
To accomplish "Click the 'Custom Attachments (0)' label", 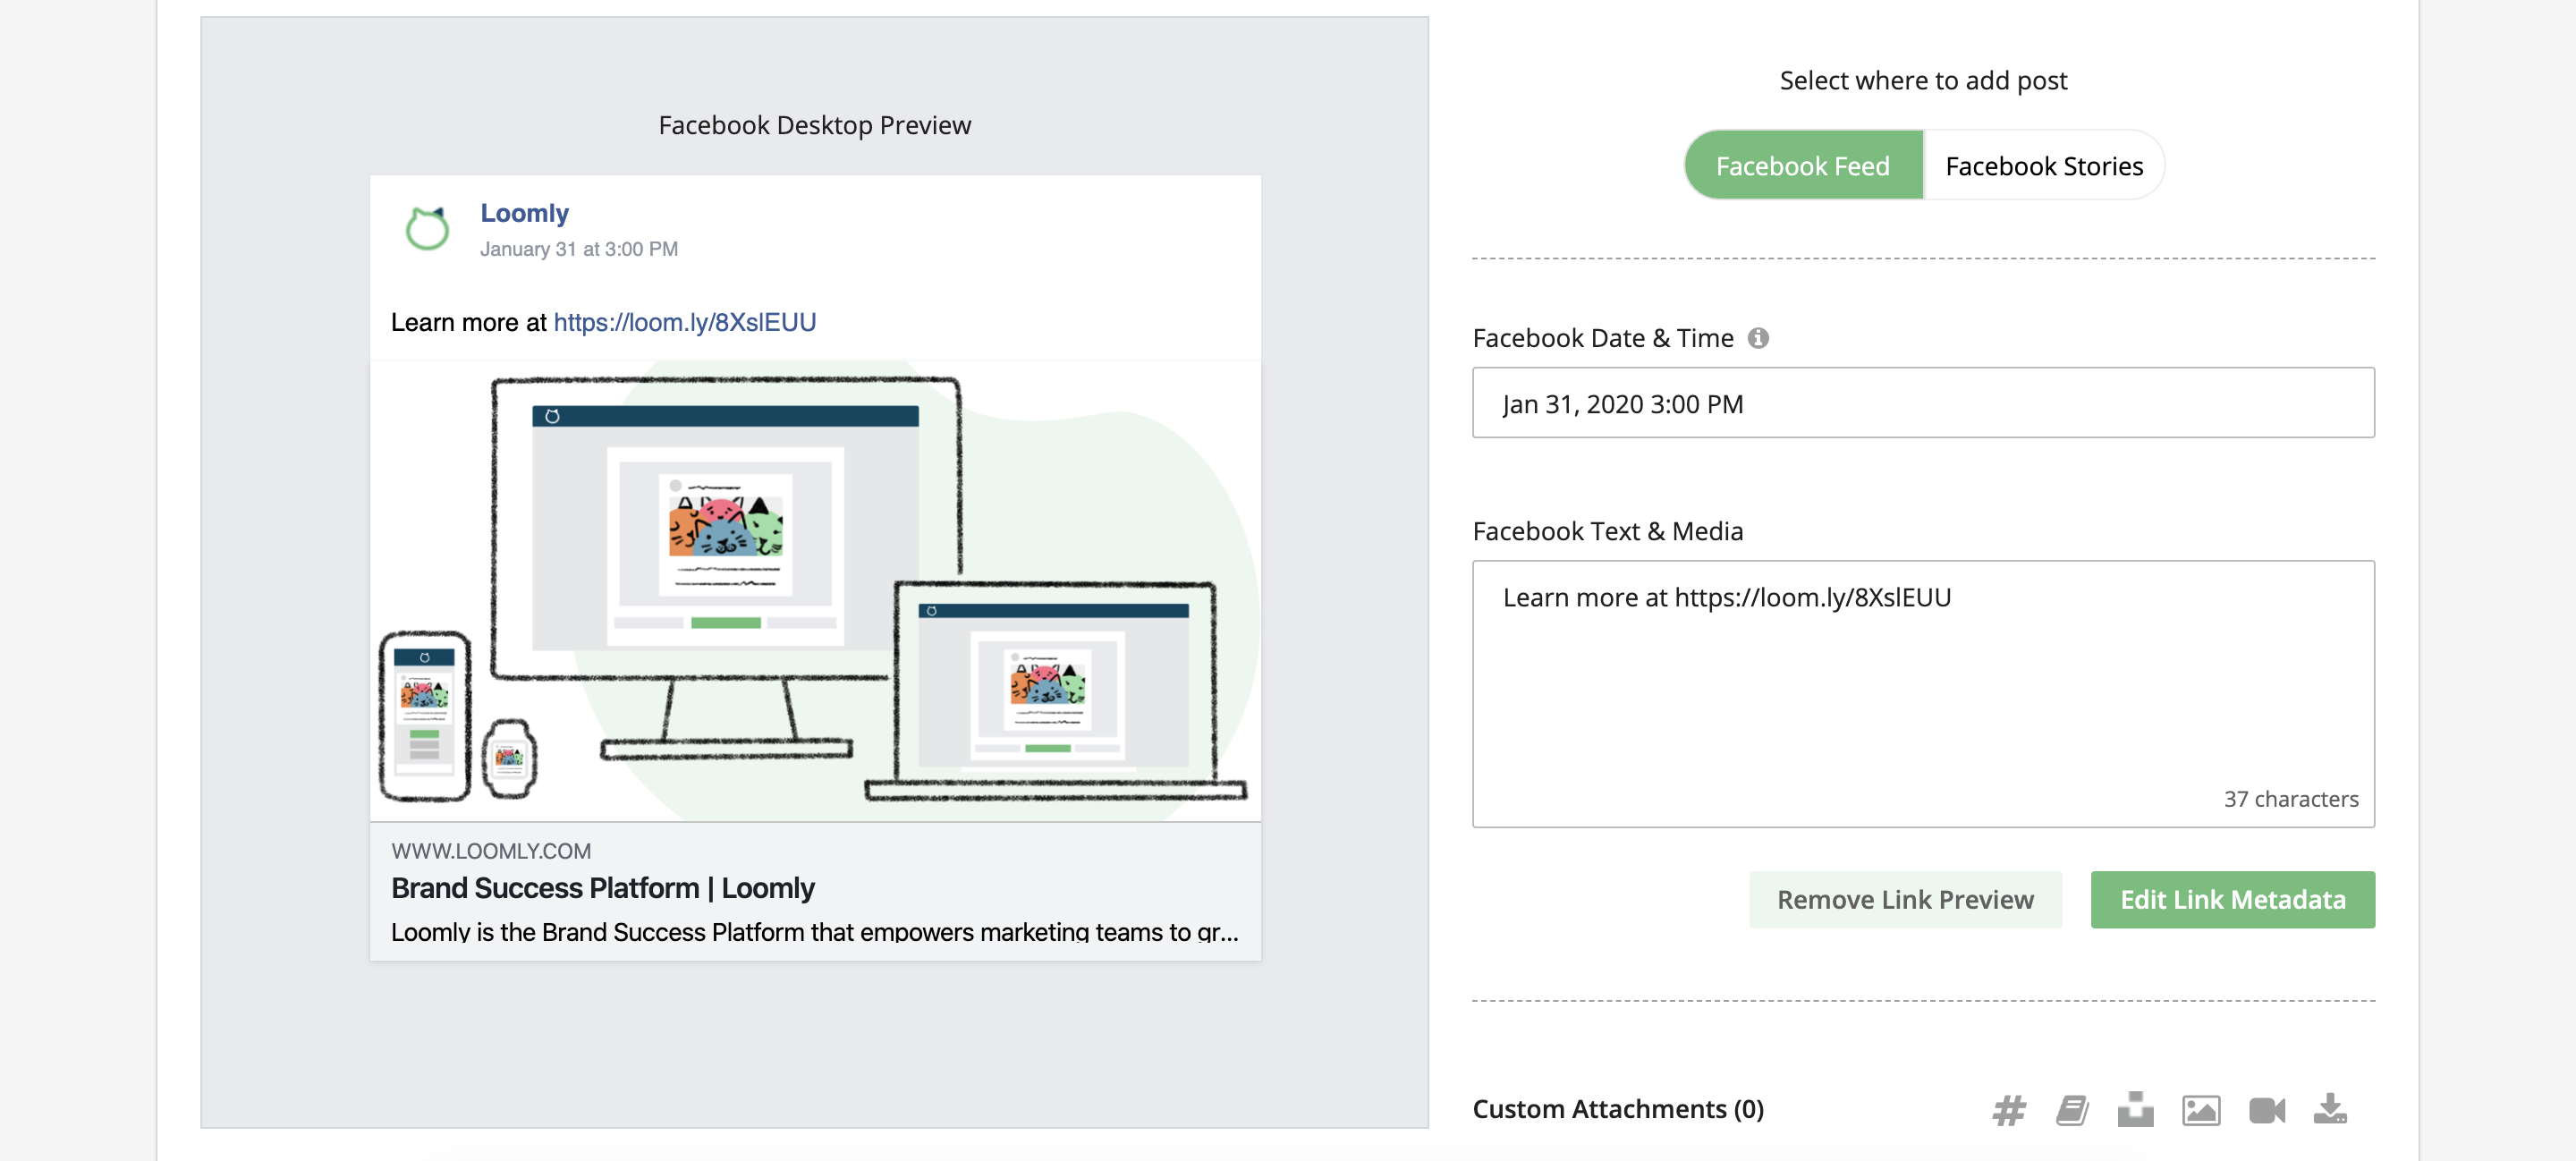I will 1618,1109.
